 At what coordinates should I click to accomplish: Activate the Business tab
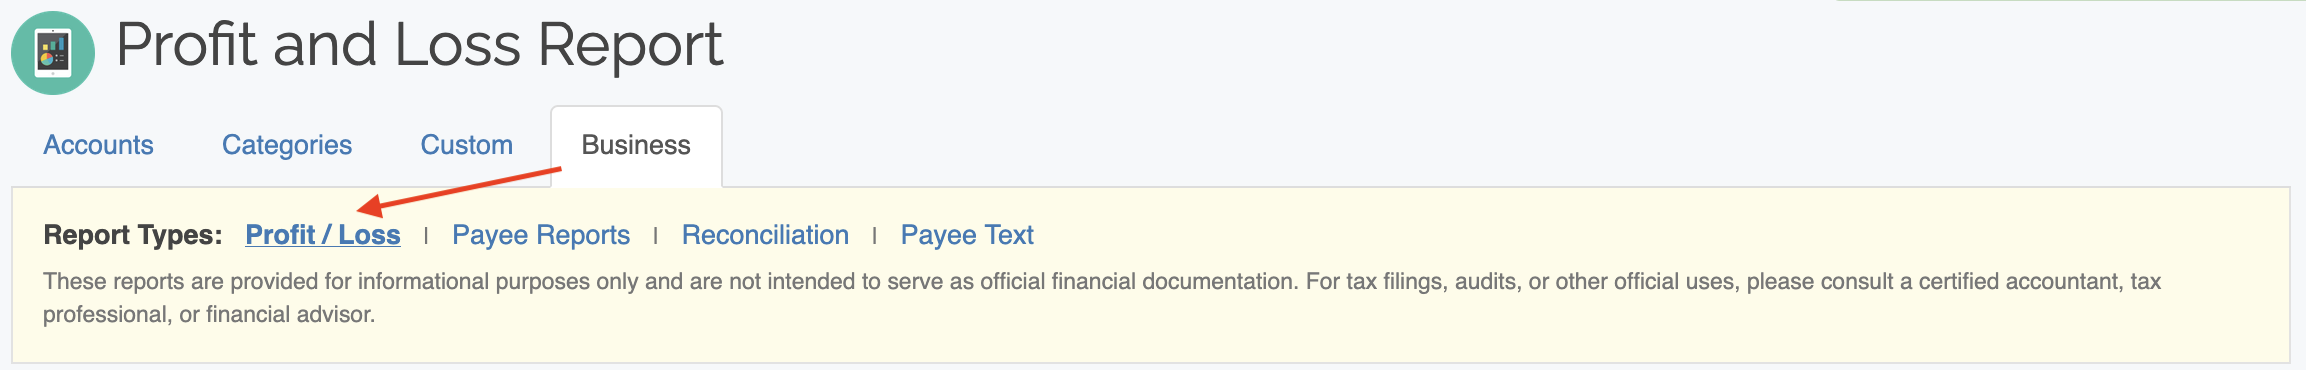636,146
